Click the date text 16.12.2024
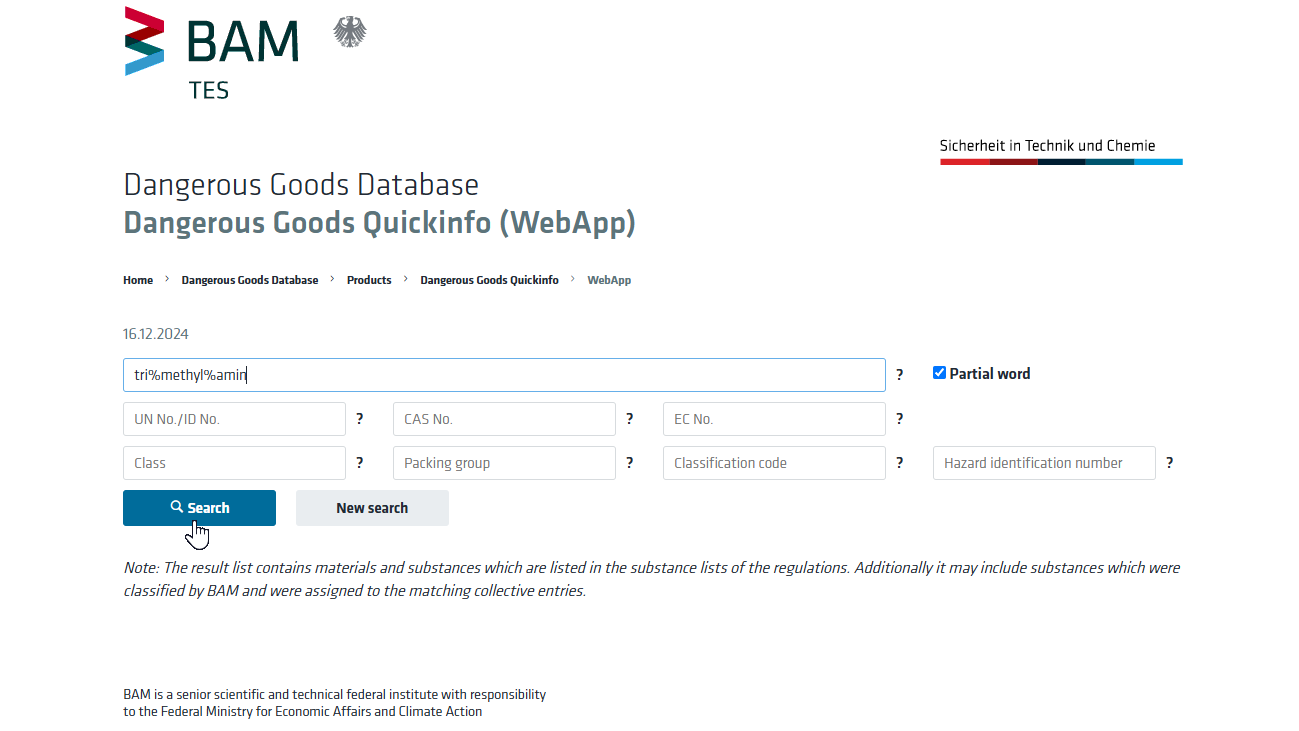 (x=156, y=334)
